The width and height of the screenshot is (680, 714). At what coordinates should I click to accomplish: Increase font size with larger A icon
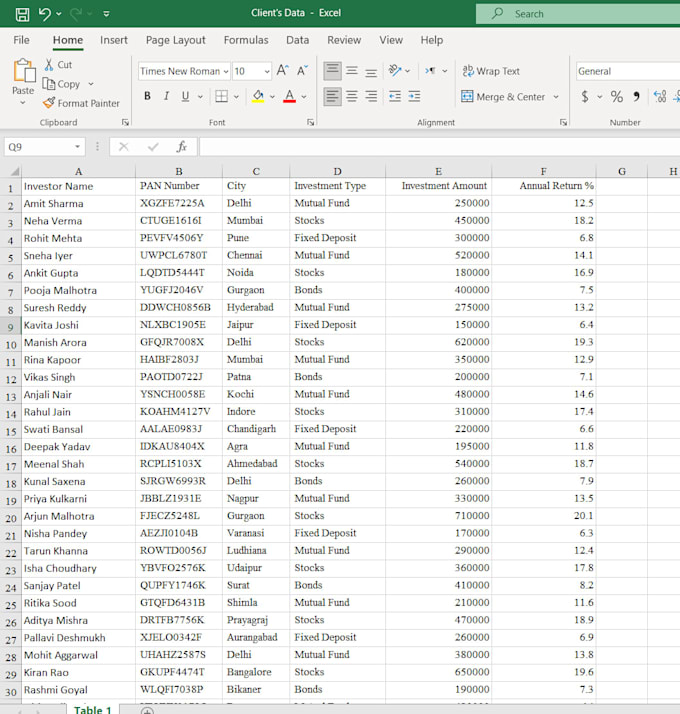click(282, 71)
